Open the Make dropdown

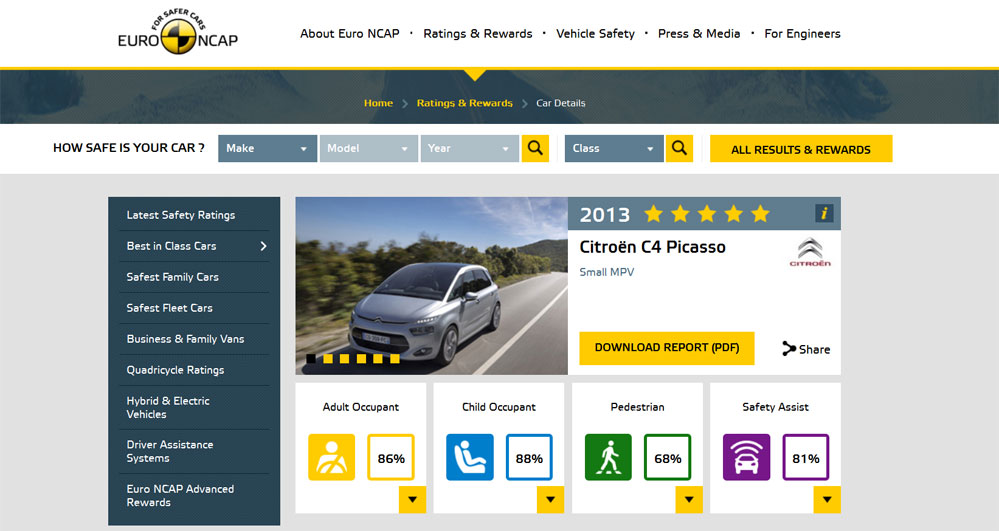coord(268,148)
